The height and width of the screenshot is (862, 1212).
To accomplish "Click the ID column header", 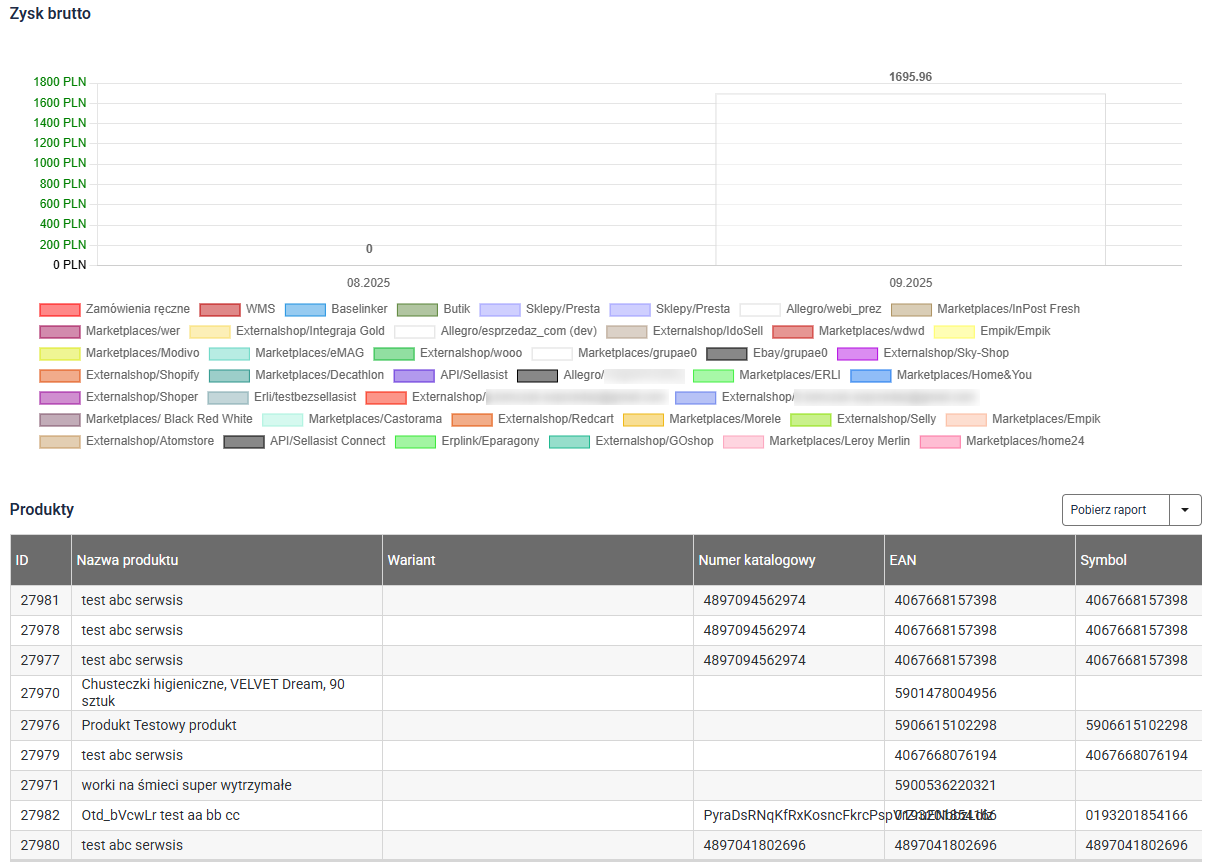I will tap(22, 560).
